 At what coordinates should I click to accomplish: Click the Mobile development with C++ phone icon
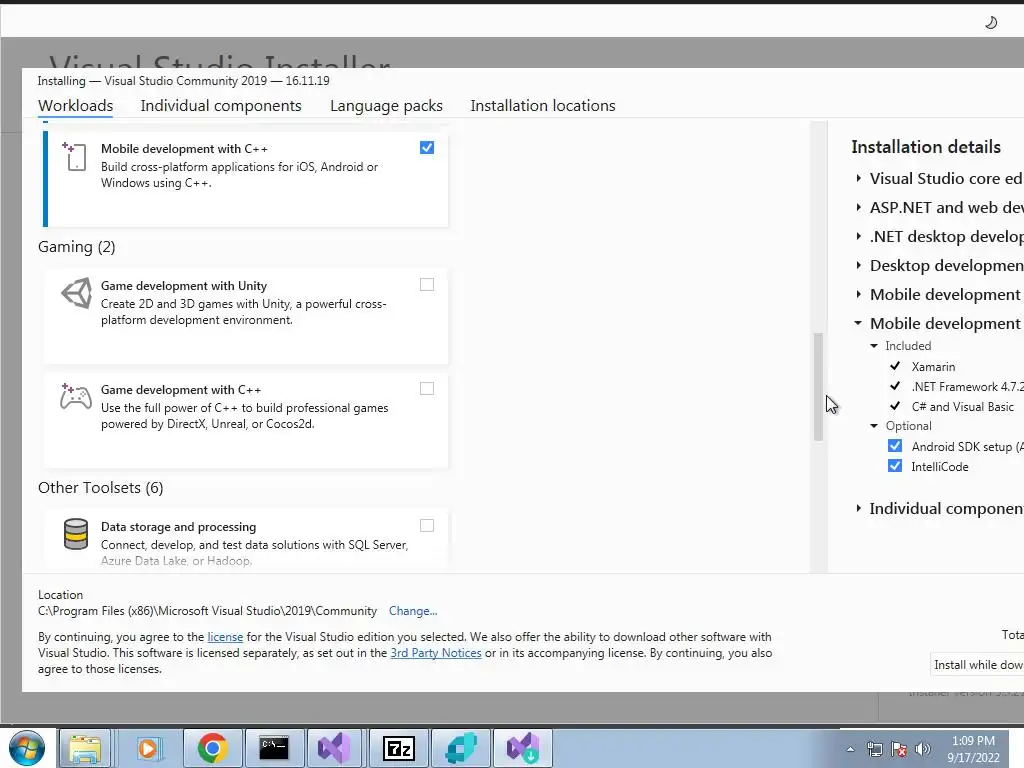tap(74, 157)
